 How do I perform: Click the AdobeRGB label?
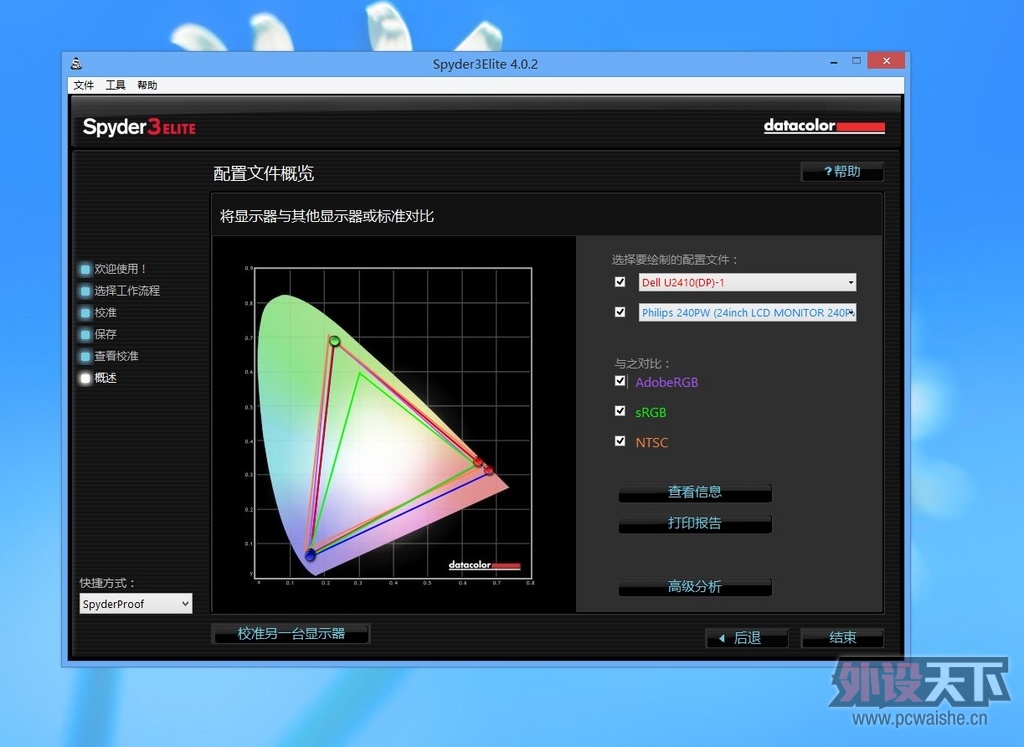pyautogui.click(x=667, y=382)
